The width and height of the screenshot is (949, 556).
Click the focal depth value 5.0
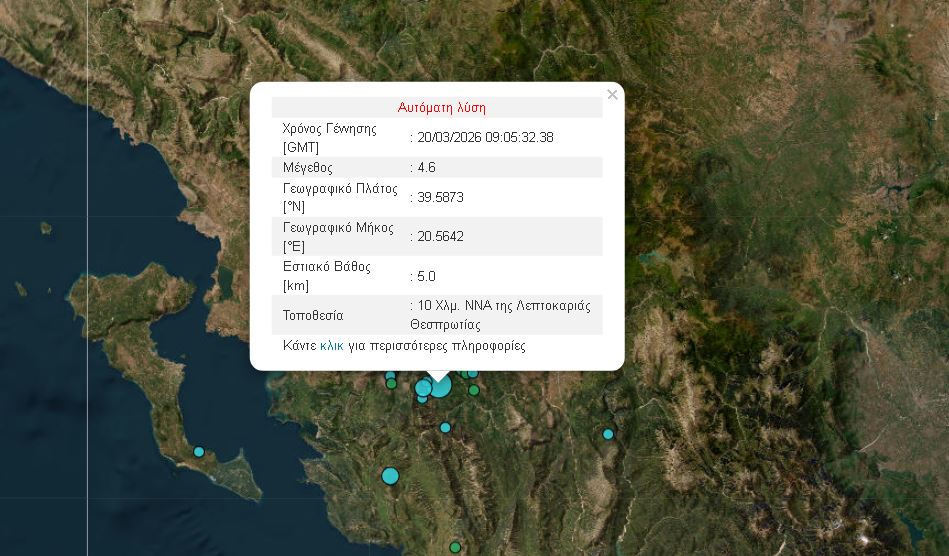[x=426, y=277]
